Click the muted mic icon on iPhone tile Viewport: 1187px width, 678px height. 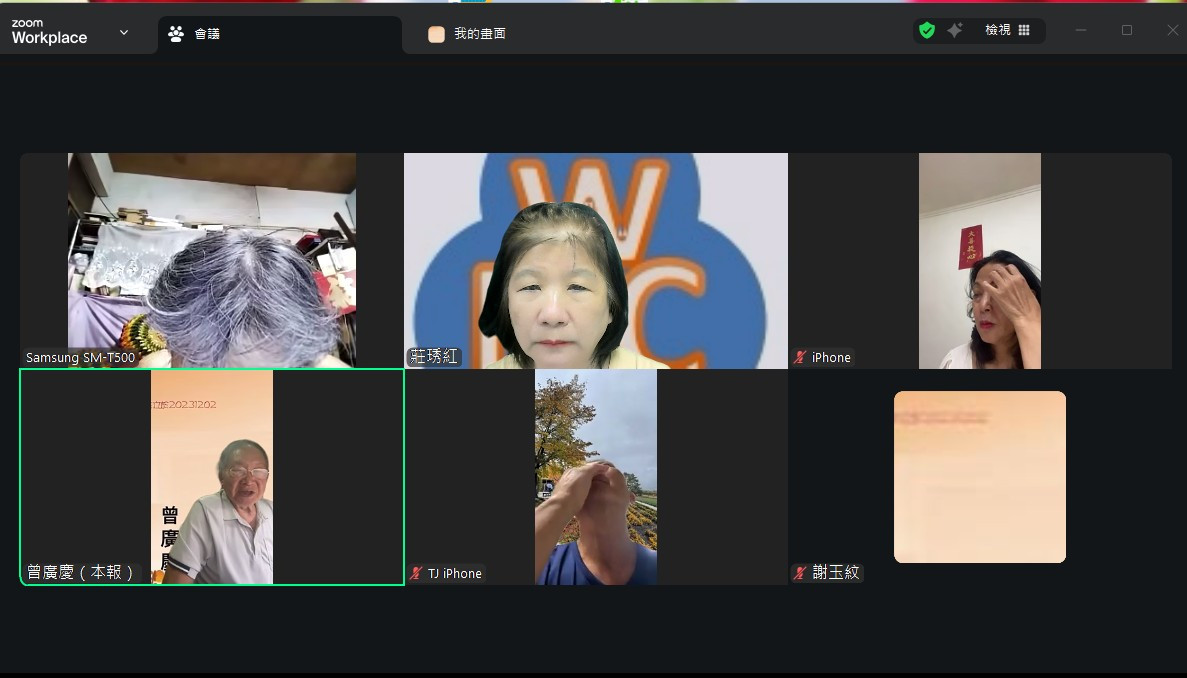pyautogui.click(x=800, y=358)
